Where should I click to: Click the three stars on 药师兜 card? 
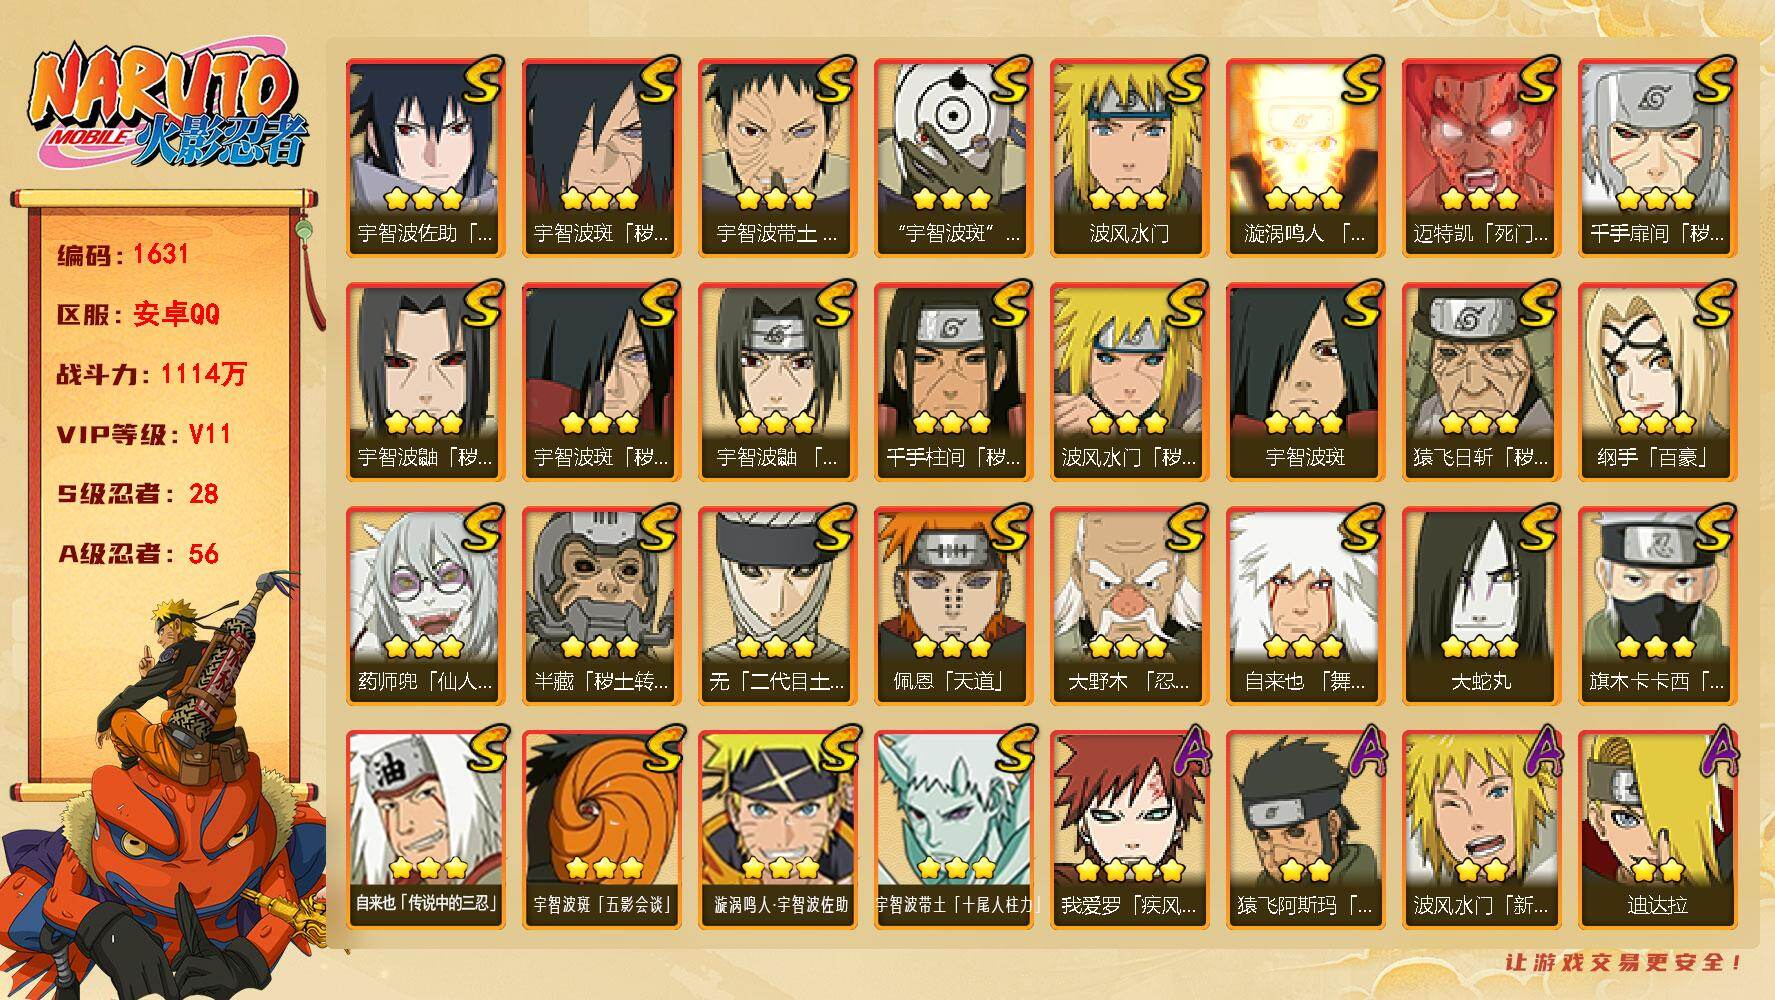[x=425, y=646]
